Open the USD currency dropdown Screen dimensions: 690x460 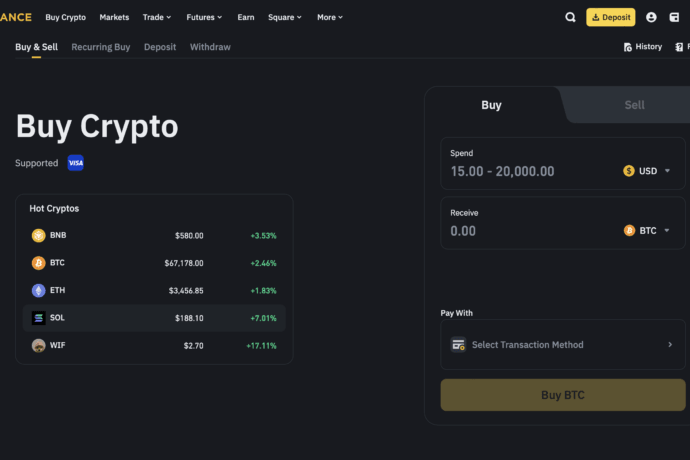(647, 171)
